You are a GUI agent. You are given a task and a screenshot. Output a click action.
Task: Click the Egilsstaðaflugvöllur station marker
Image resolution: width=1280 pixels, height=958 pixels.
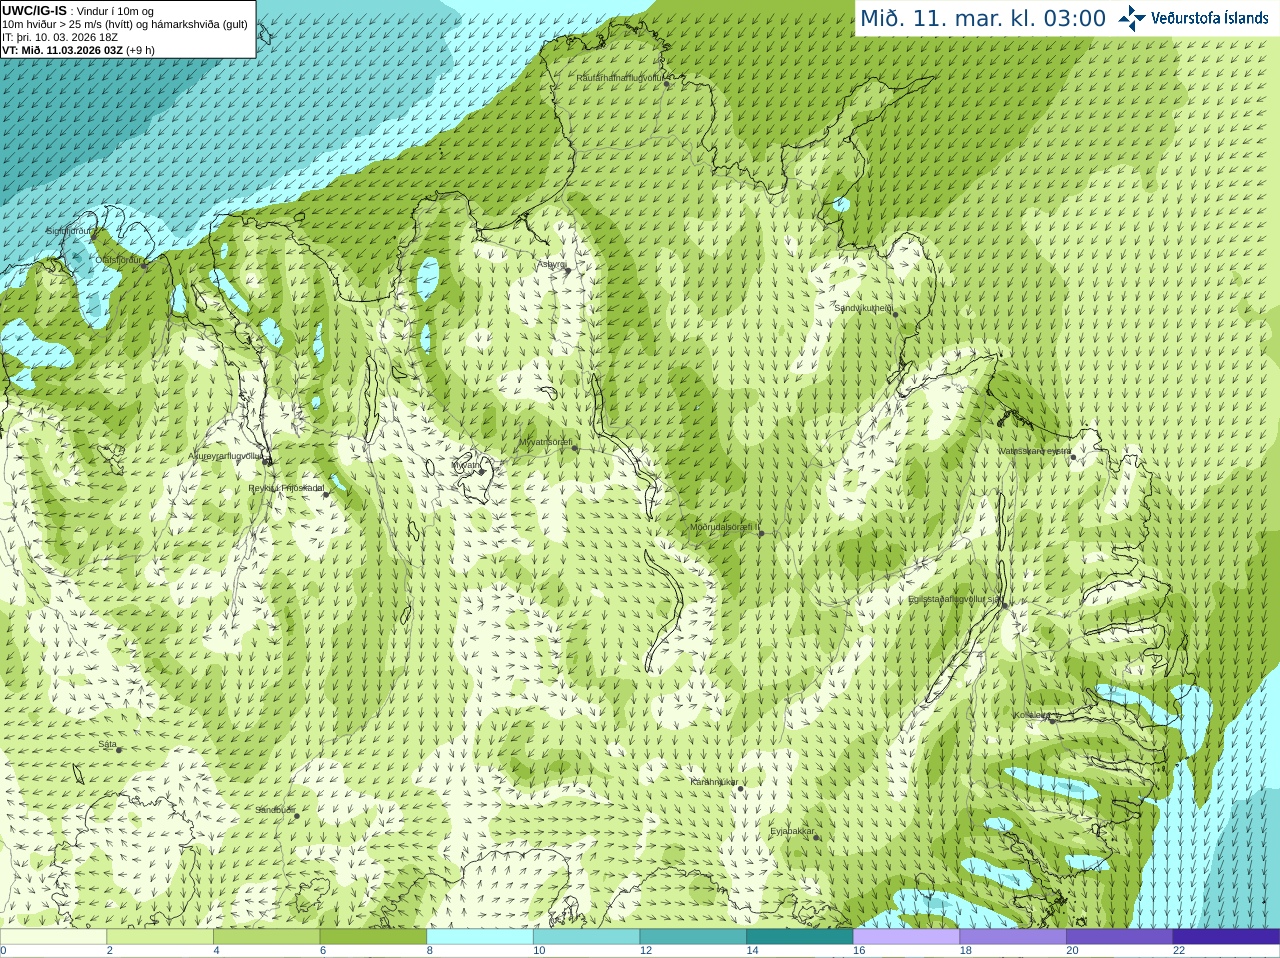(1005, 605)
